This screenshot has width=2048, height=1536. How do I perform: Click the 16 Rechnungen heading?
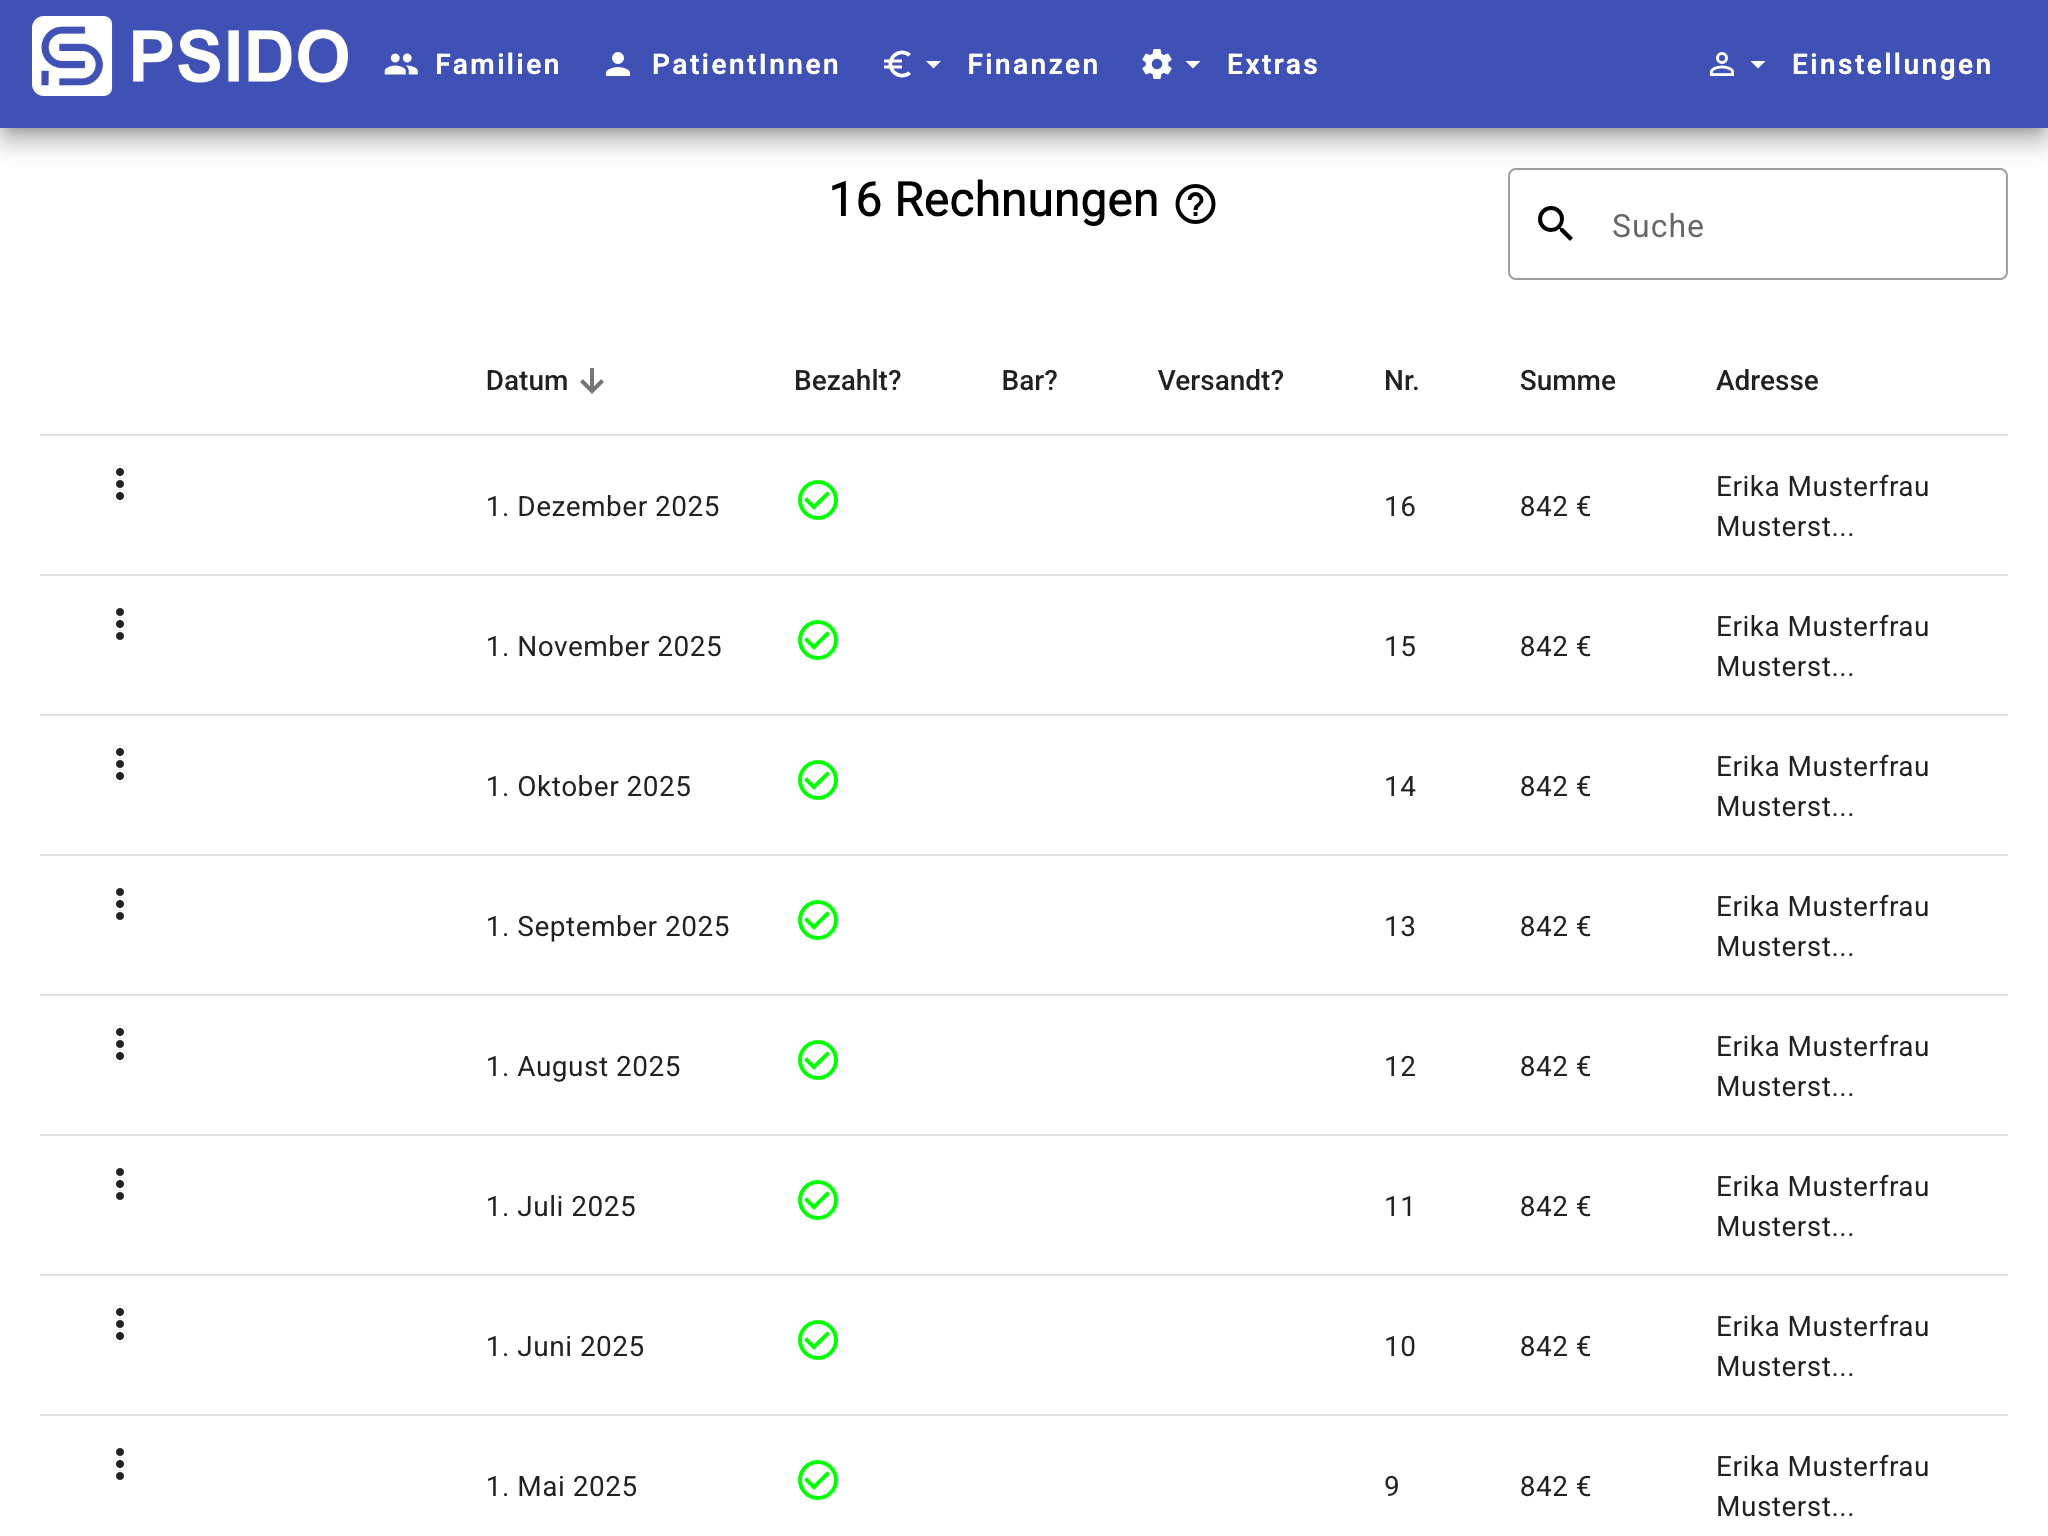994,200
